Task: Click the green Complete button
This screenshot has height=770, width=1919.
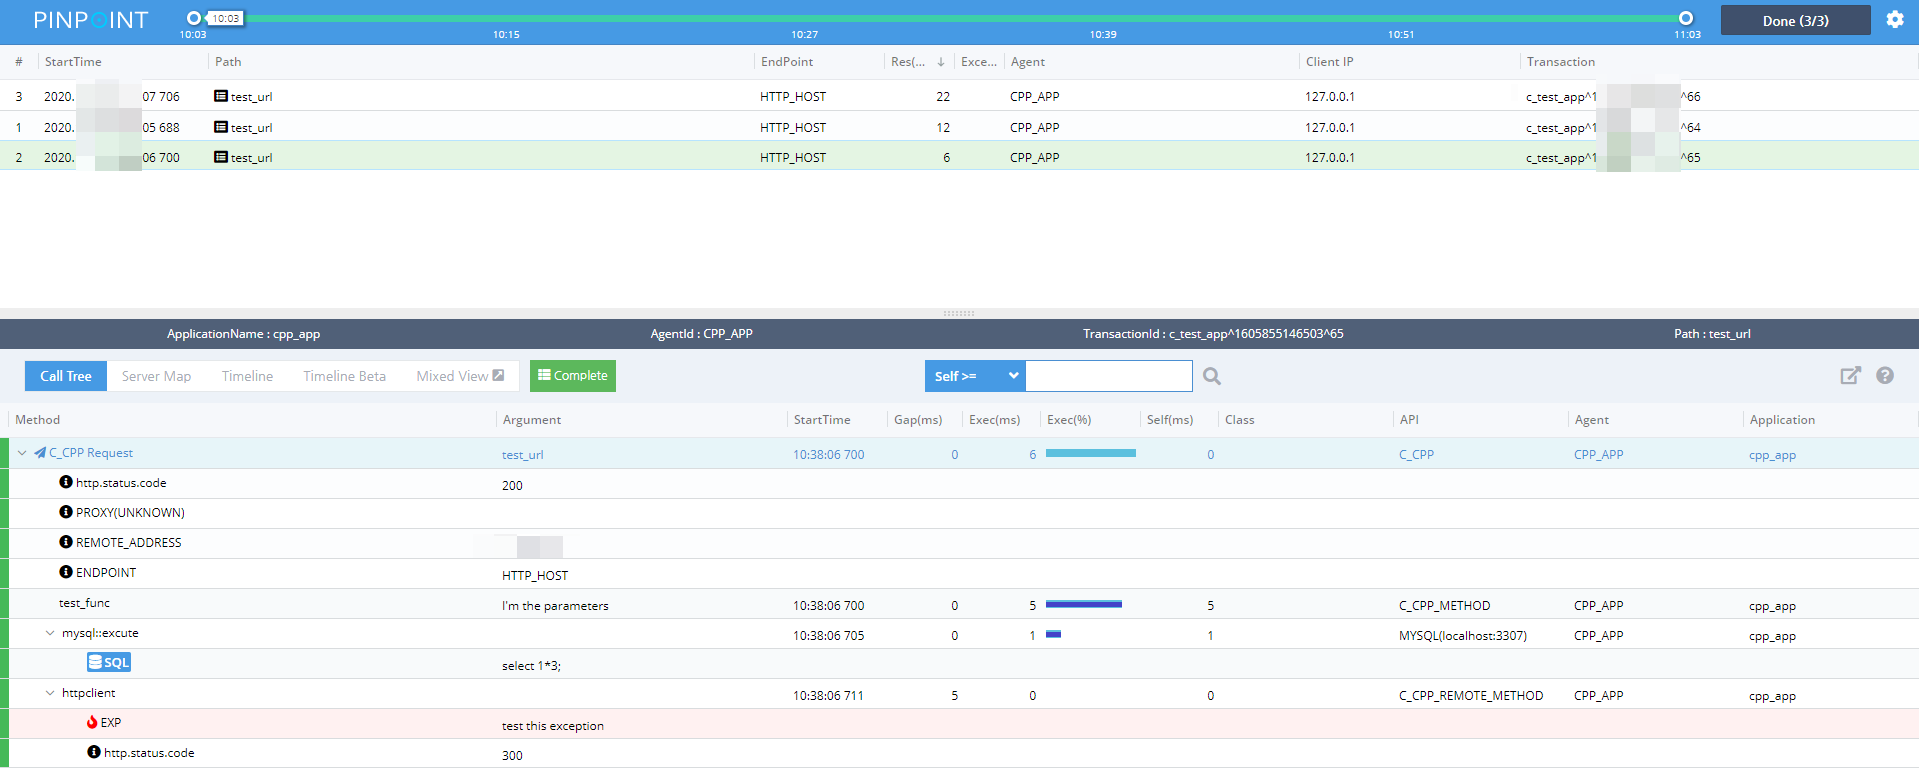Action: [573, 376]
